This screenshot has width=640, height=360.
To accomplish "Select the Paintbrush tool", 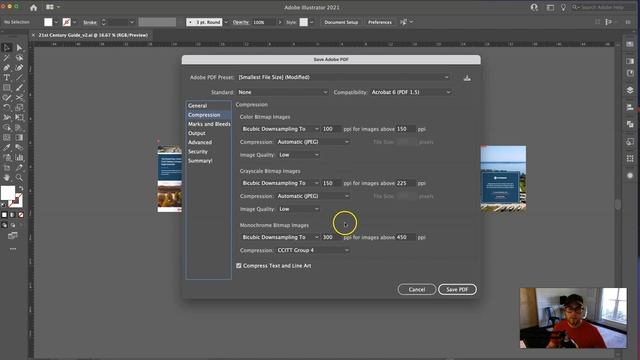I will [19, 87].
